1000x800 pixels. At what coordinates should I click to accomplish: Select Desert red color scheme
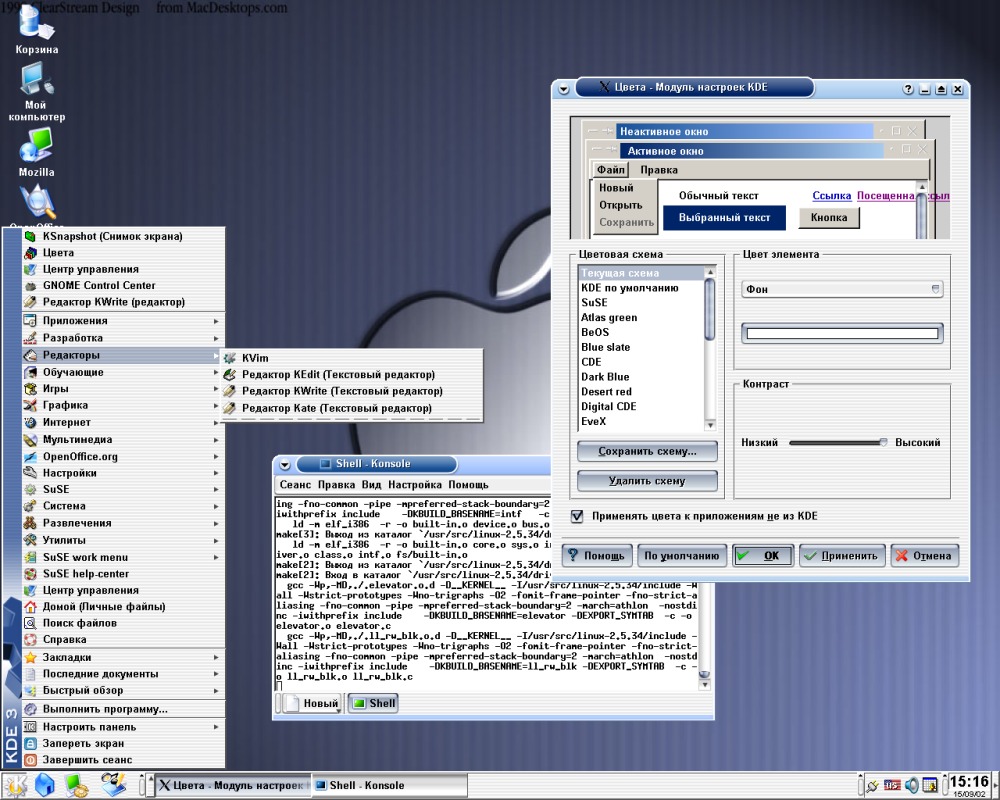640,391
